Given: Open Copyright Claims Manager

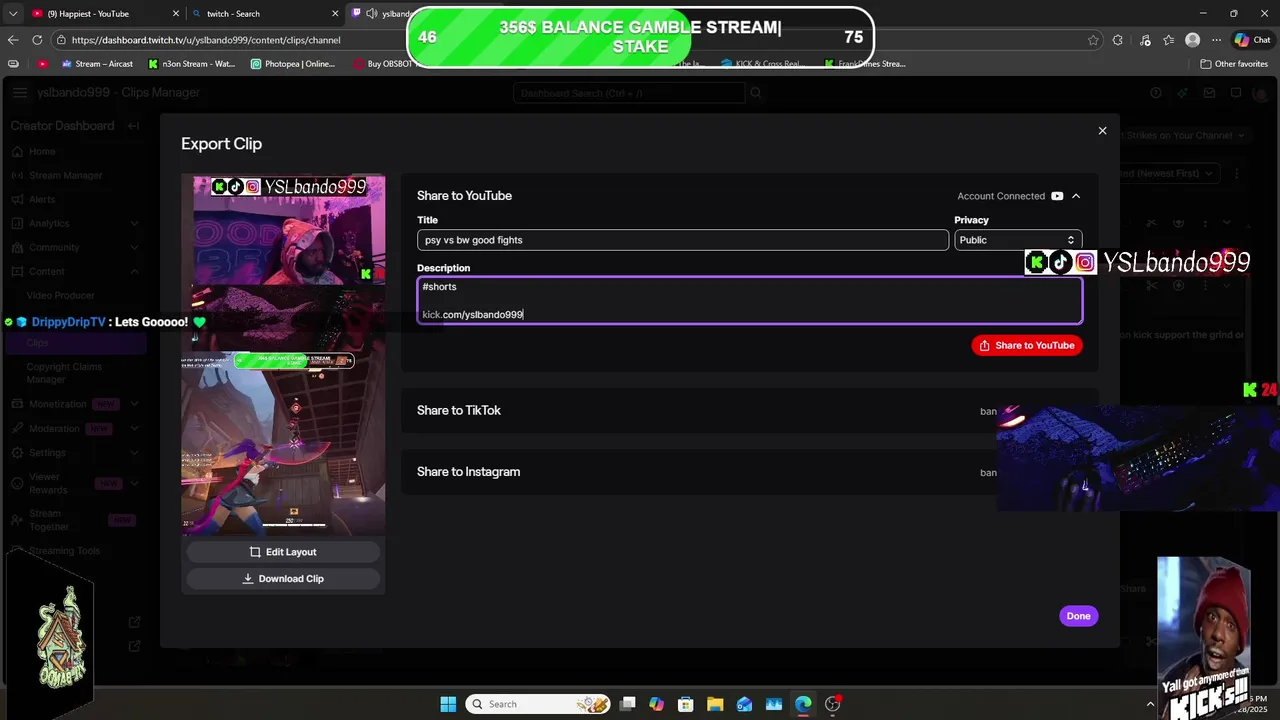Looking at the screenshot, I should pos(64,373).
